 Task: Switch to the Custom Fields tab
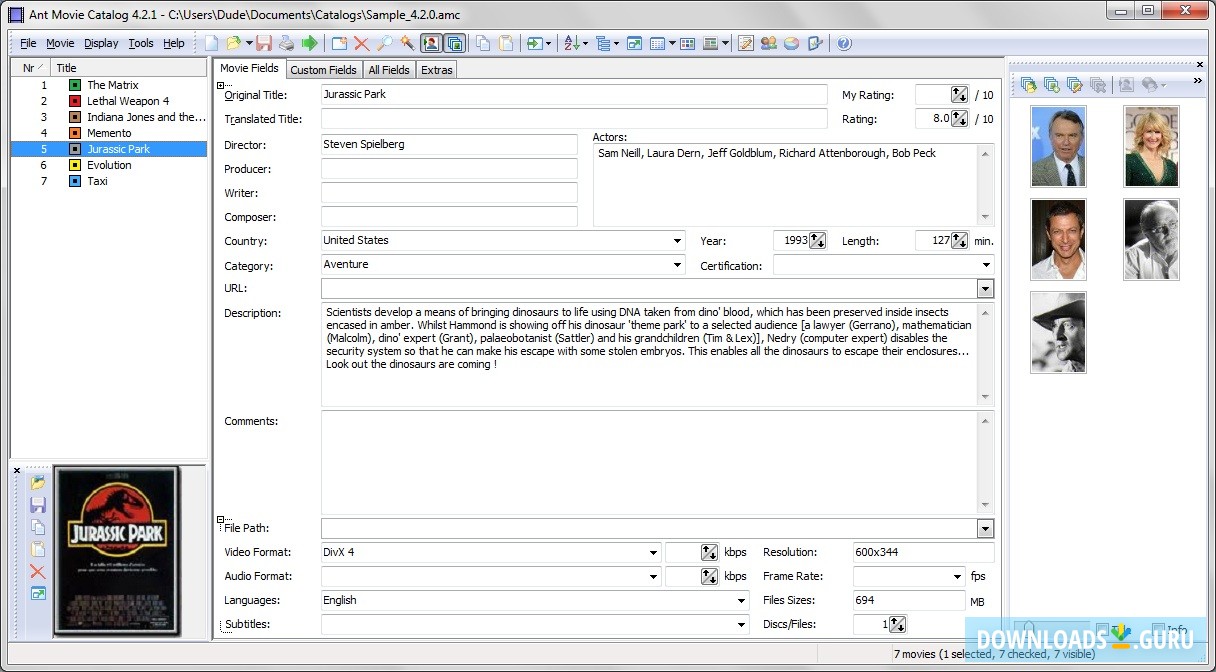(x=323, y=70)
